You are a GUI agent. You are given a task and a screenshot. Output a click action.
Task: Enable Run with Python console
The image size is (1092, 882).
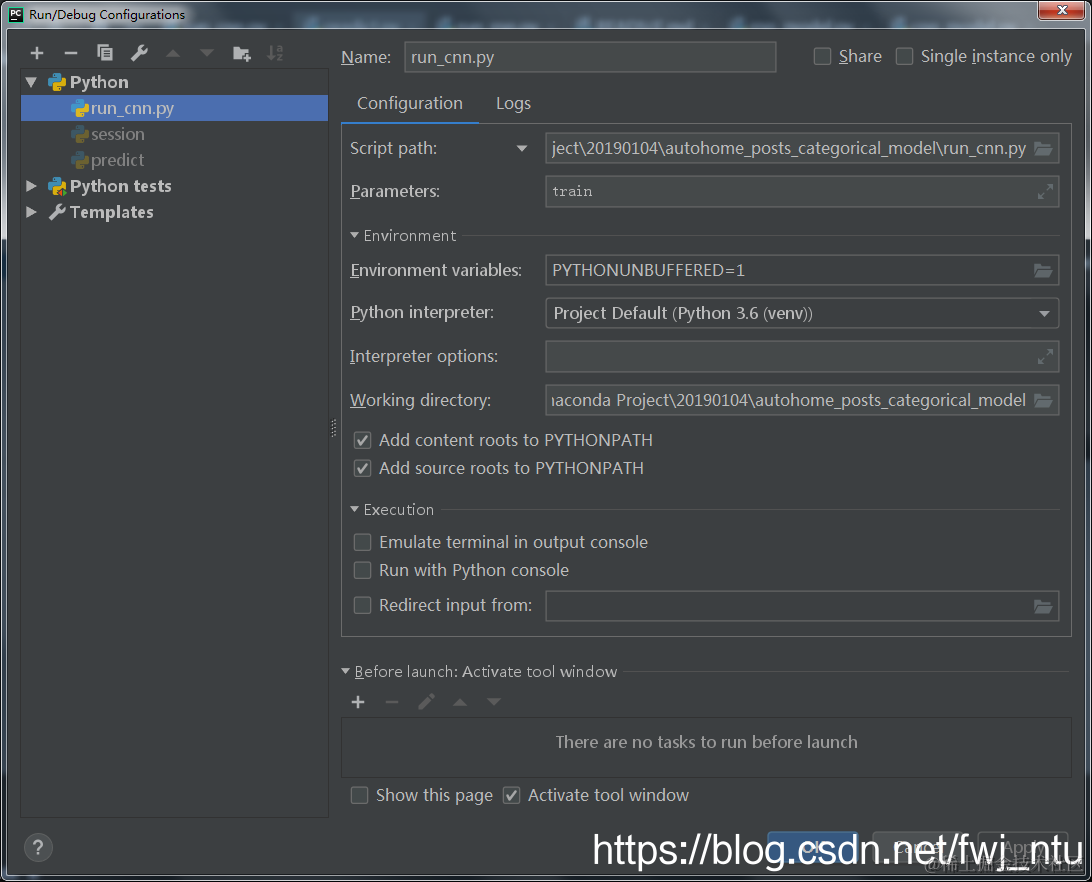(x=362, y=571)
